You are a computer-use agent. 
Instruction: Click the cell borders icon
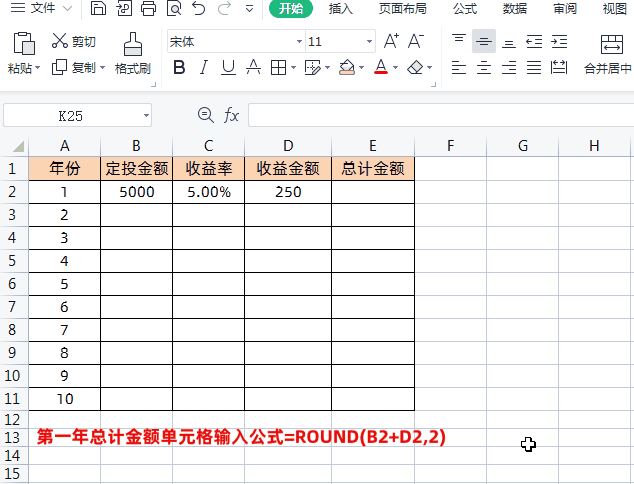click(x=279, y=68)
